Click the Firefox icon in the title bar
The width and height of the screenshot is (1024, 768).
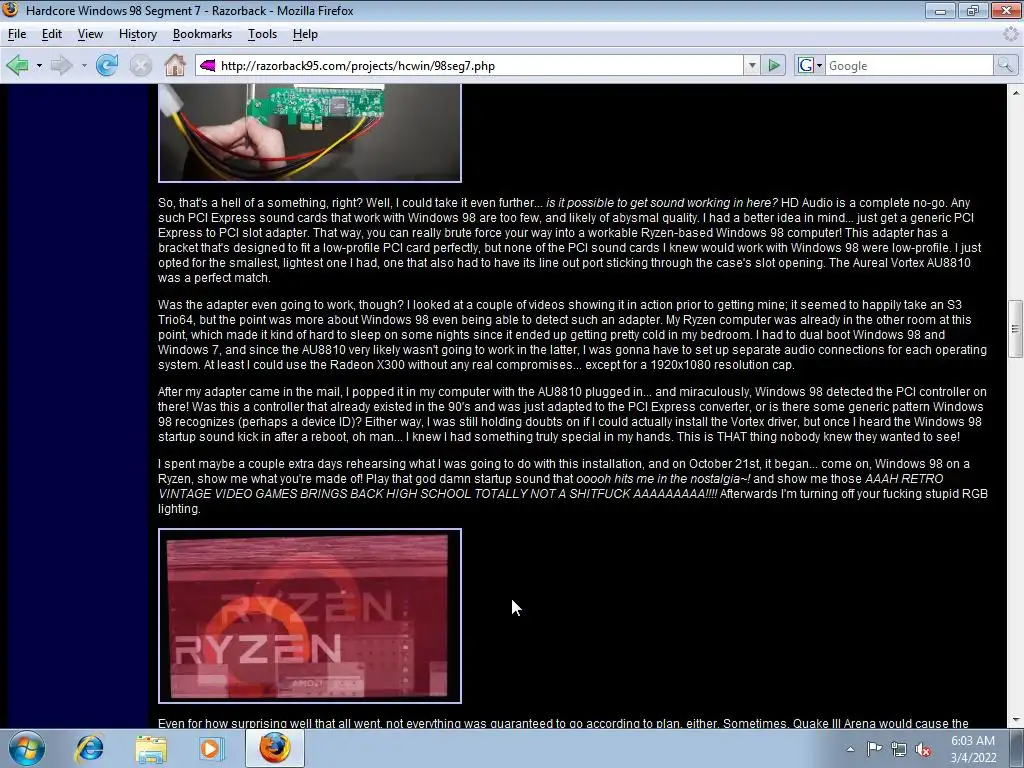[x=11, y=10]
